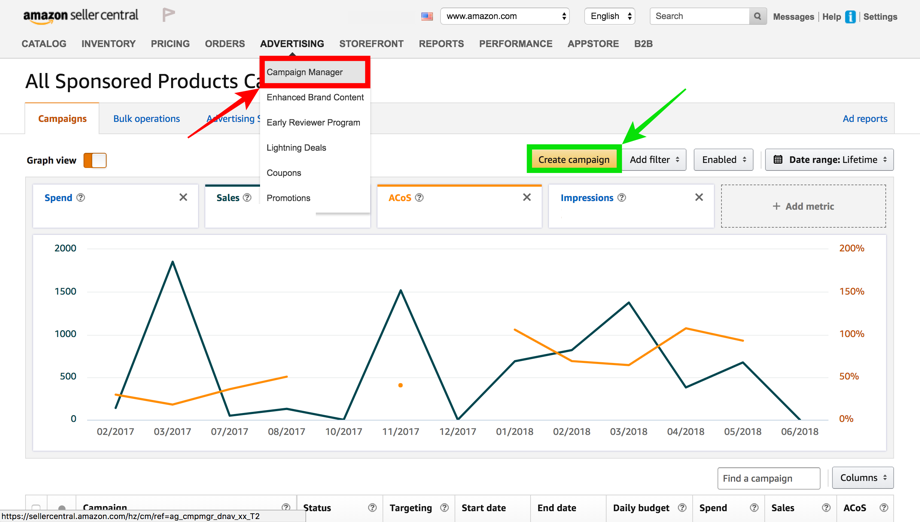Viewport: 920px width, 522px height.
Task: Select Enhanced Brand Content menu item
Action: (315, 97)
